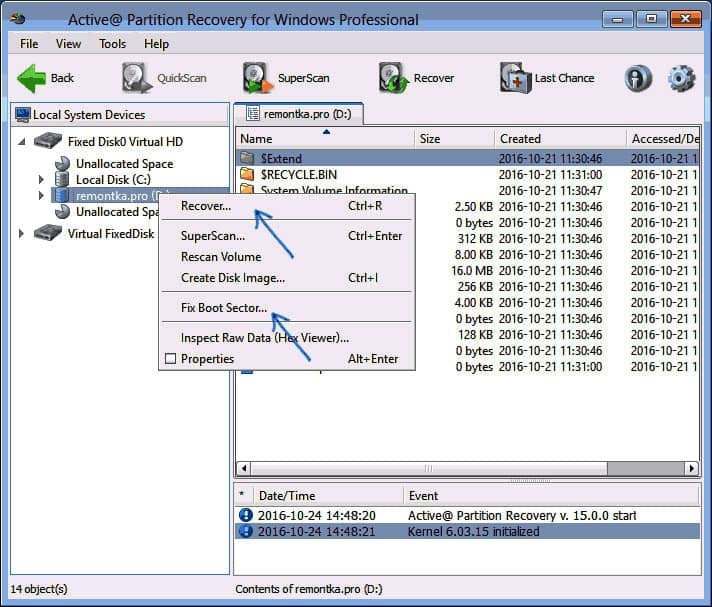Click the Recover toolbar icon
The height and width of the screenshot is (607, 712).
(x=392, y=78)
